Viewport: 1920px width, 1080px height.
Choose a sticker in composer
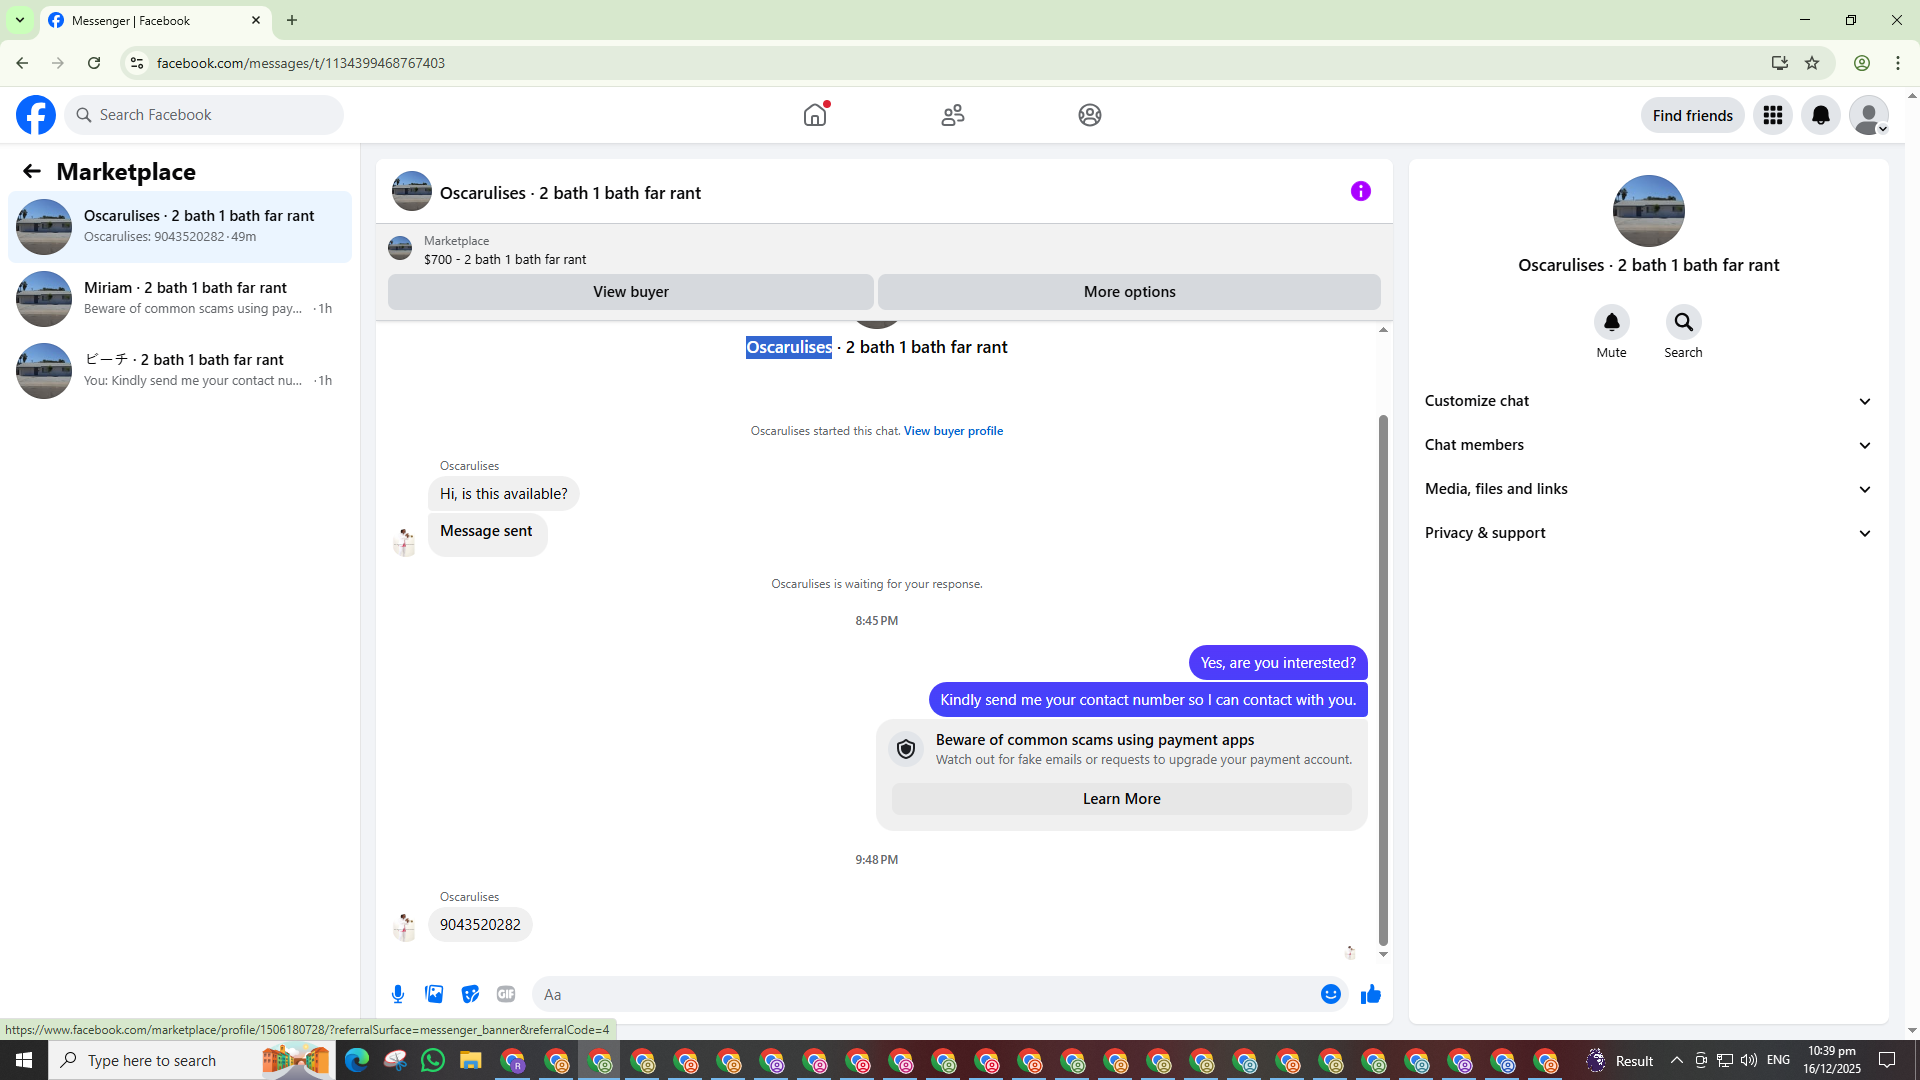pos(470,994)
